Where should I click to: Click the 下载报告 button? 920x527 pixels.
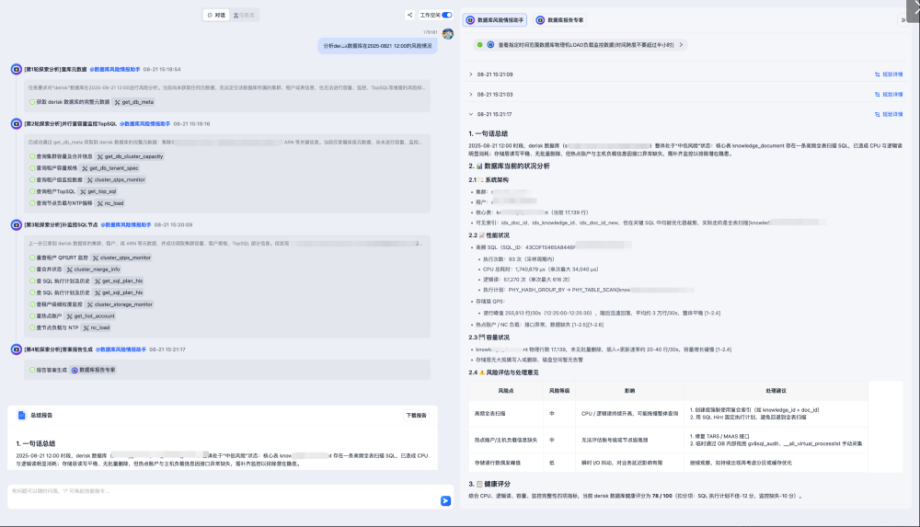pyautogui.click(x=416, y=415)
